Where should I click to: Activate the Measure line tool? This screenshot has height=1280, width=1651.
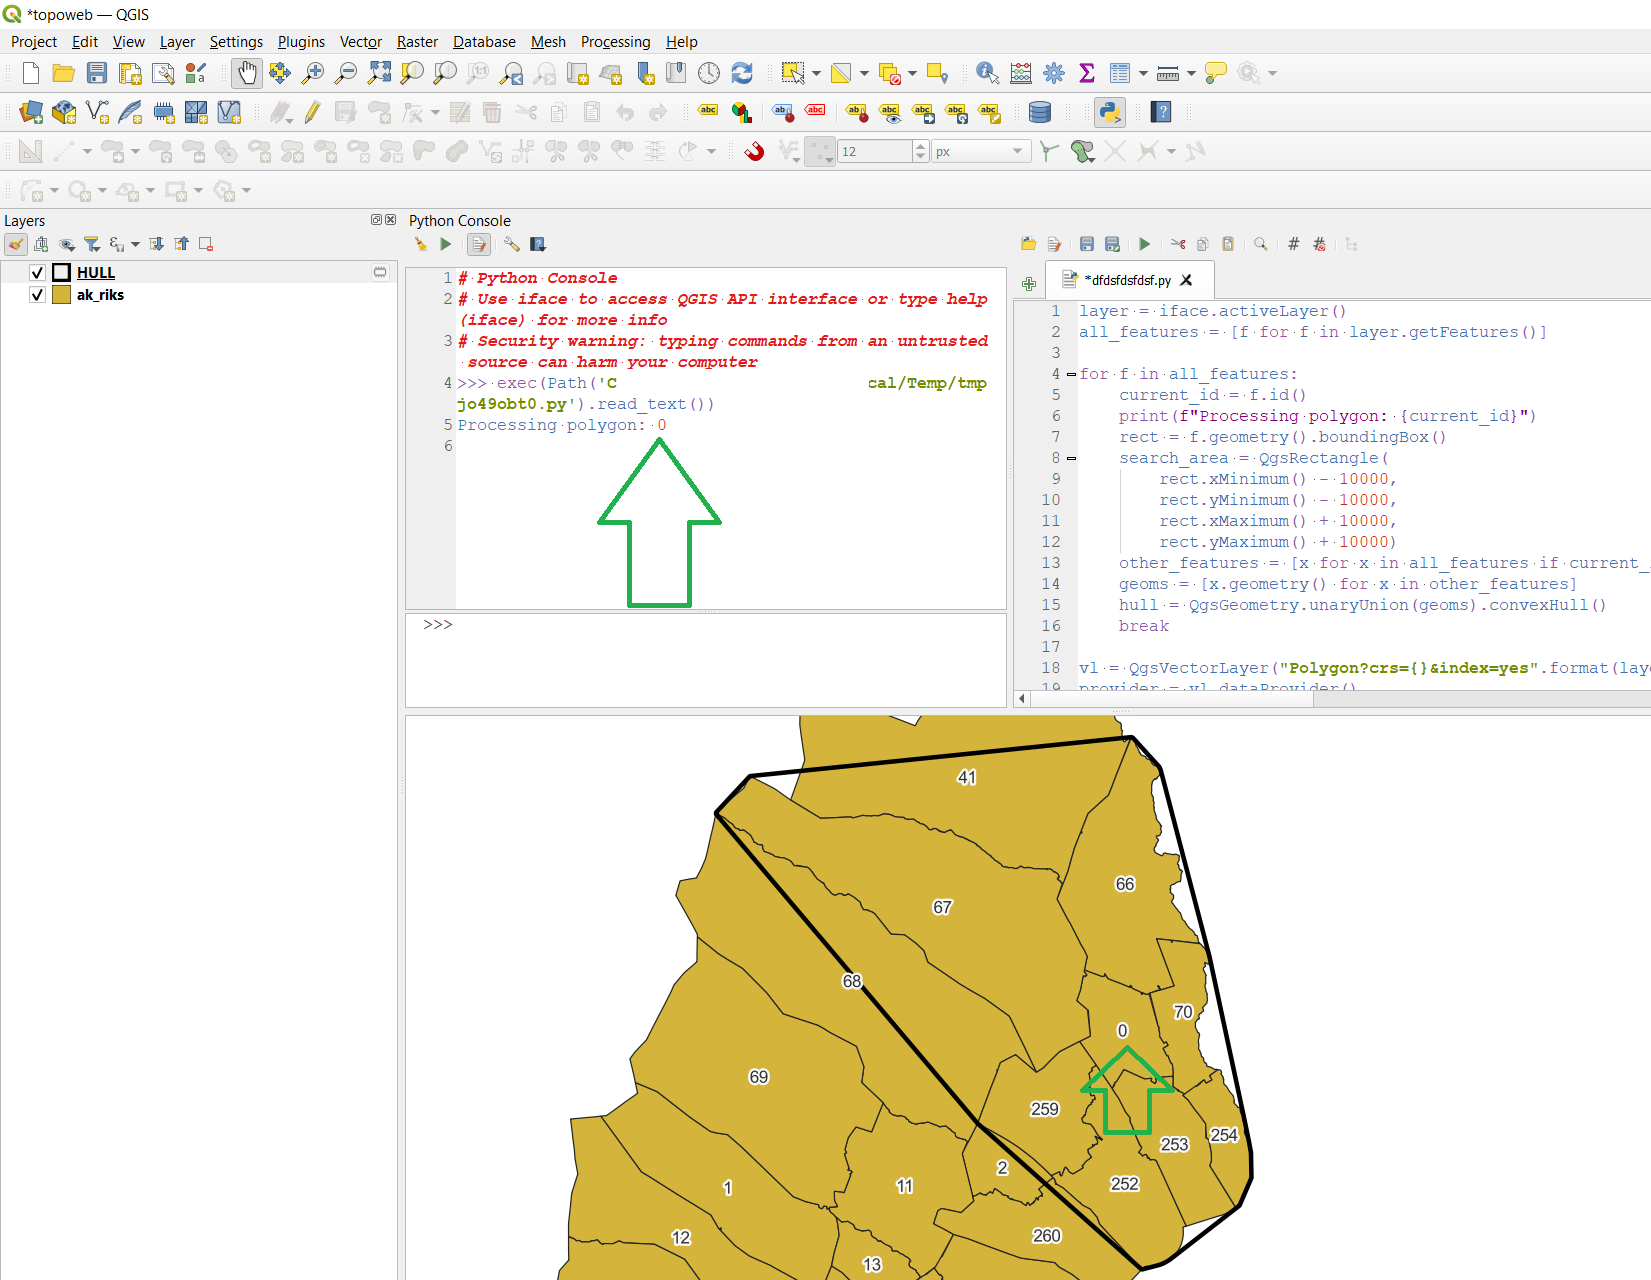click(1167, 73)
